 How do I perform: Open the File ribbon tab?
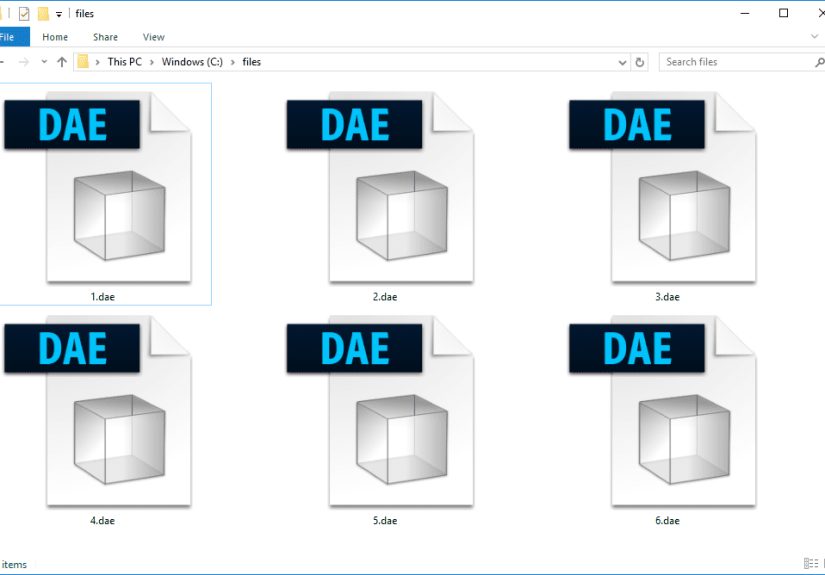(13, 37)
